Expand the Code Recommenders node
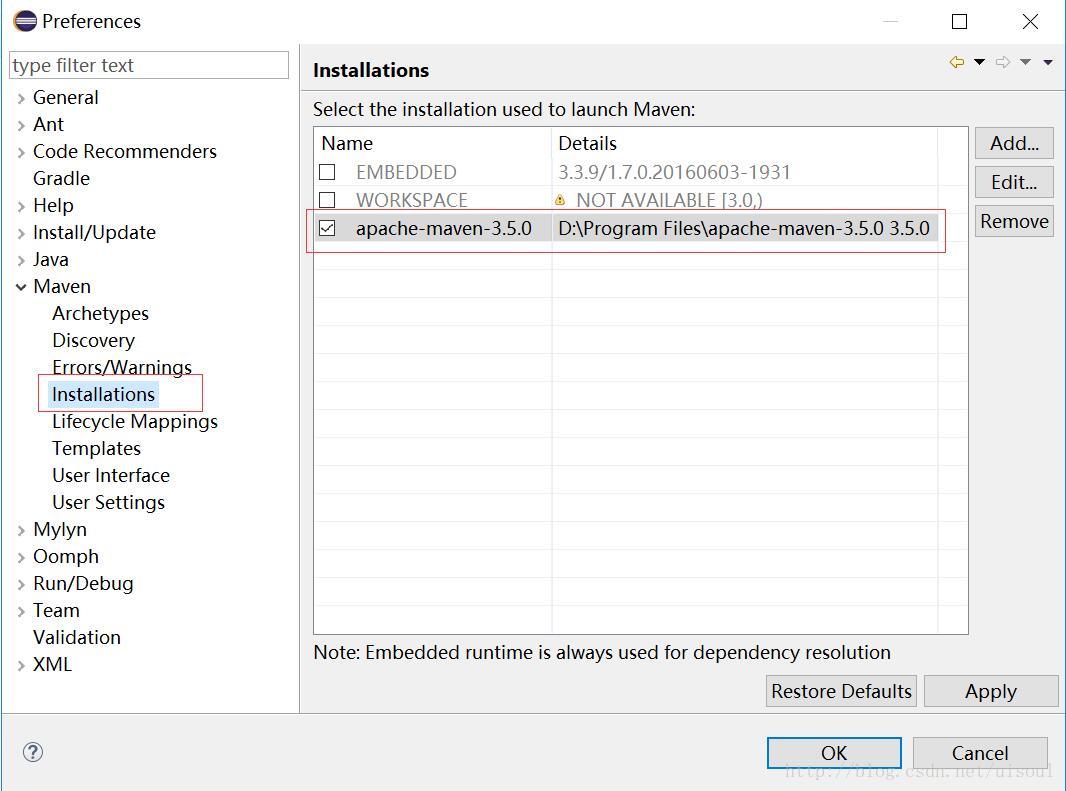Screen dimensions: 1066x791 point(21,152)
